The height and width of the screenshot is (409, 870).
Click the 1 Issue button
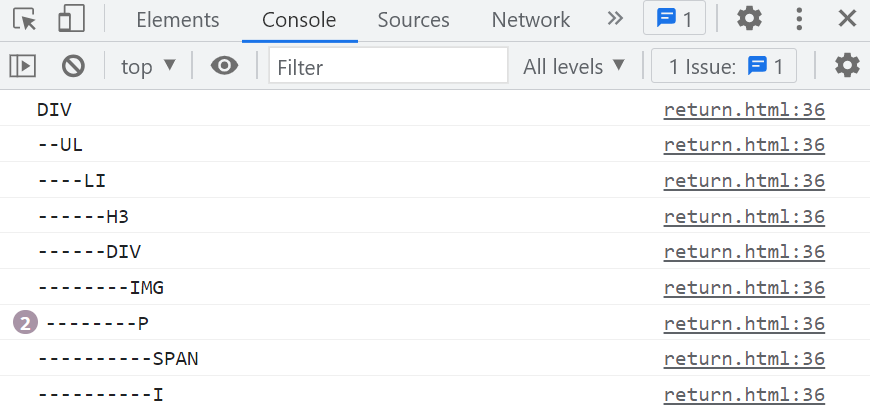point(724,67)
